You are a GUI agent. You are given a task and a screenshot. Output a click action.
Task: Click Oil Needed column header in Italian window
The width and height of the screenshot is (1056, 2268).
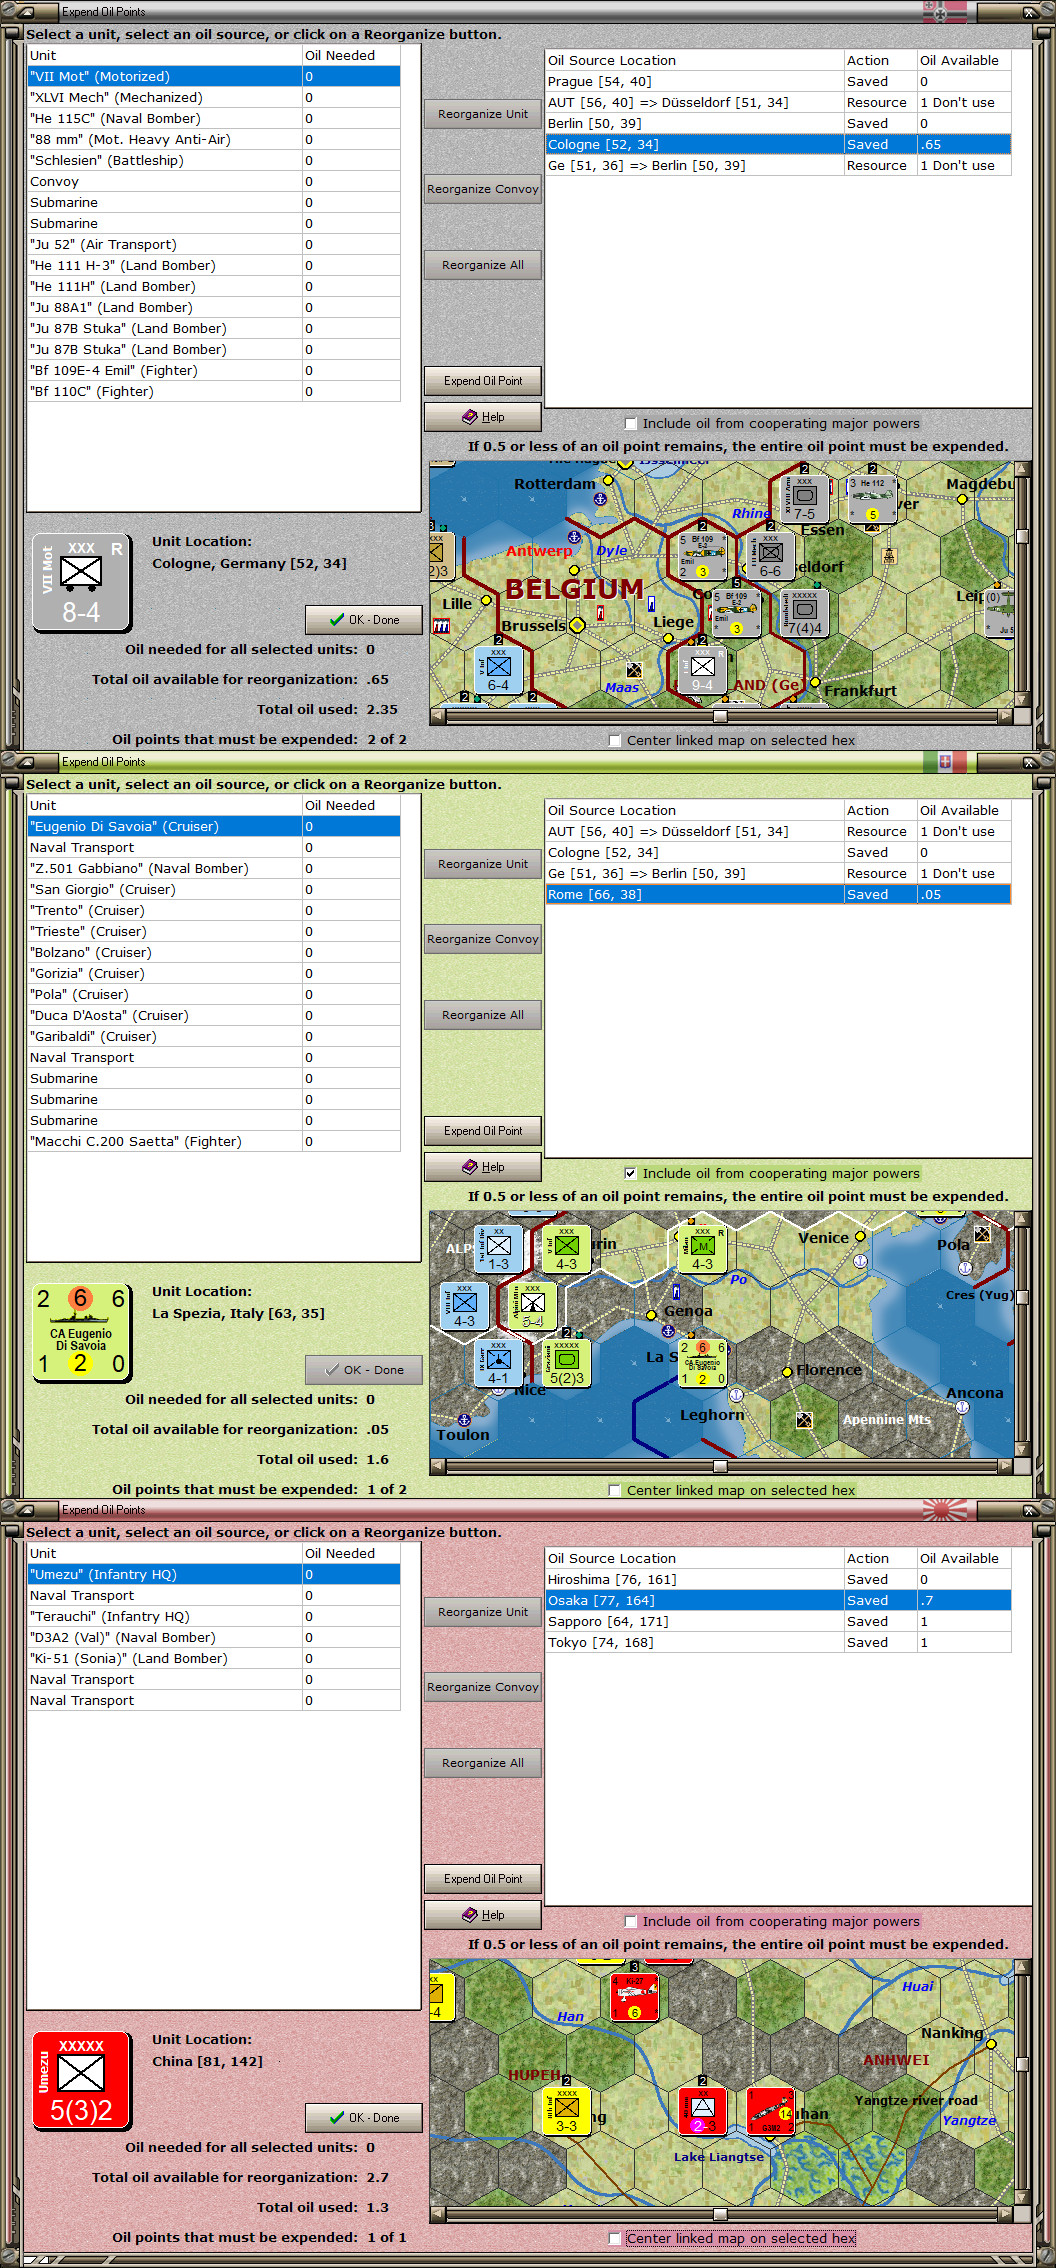coord(351,806)
